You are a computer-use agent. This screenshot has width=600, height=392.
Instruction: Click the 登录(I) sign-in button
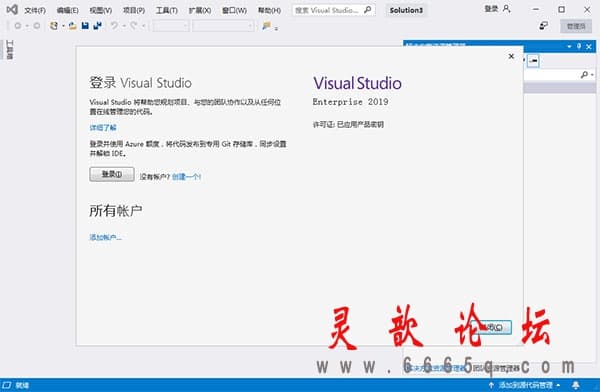112,174
